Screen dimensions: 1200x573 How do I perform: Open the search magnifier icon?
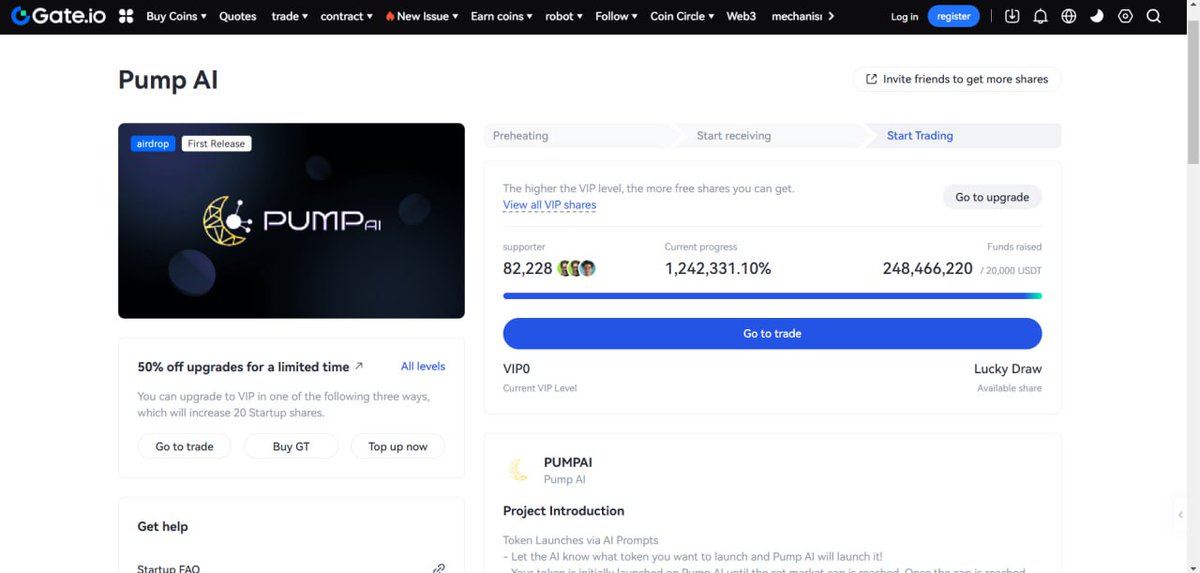pyautogui.click(x=1153, y=16)
